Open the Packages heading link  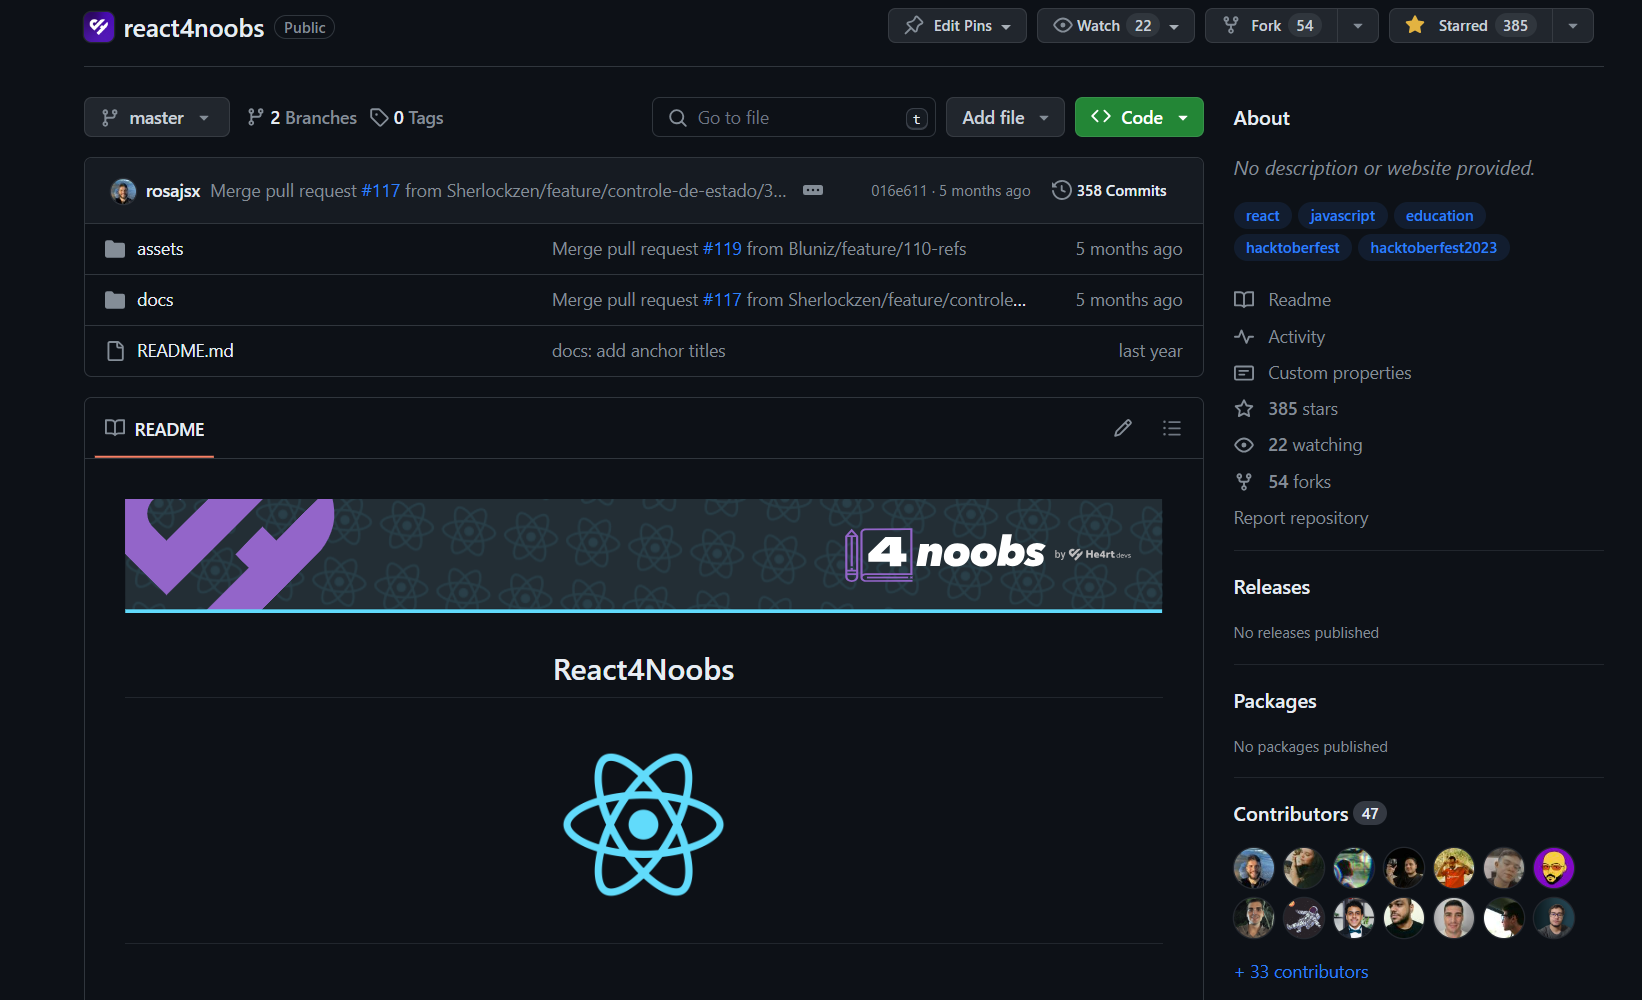coord(1275,701)
